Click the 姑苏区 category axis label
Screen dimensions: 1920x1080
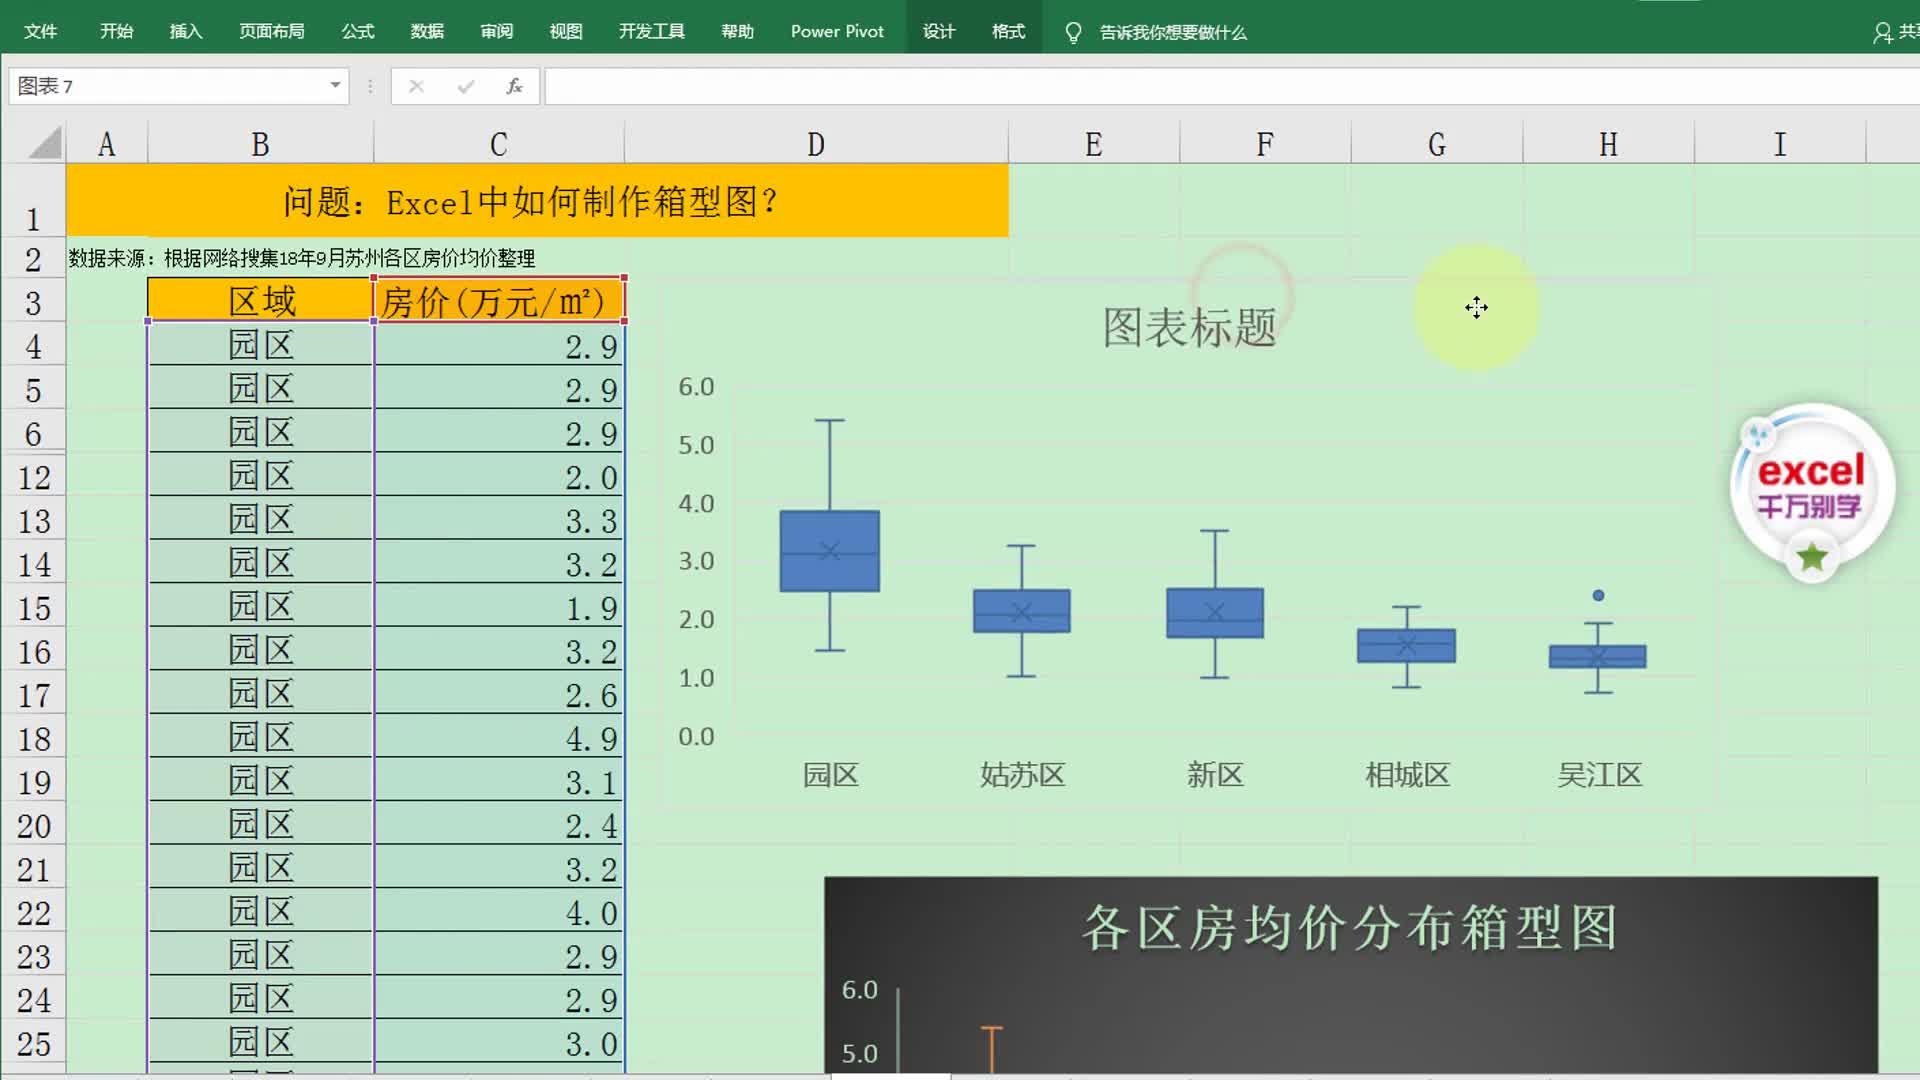pos(1022,775)
